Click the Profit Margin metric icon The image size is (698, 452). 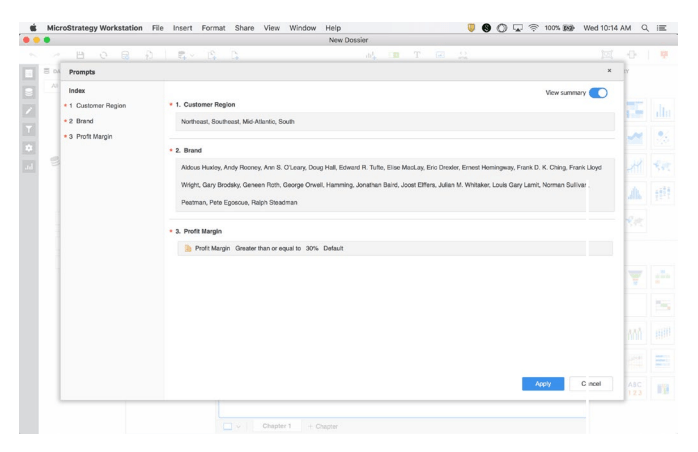coord(187,247)
